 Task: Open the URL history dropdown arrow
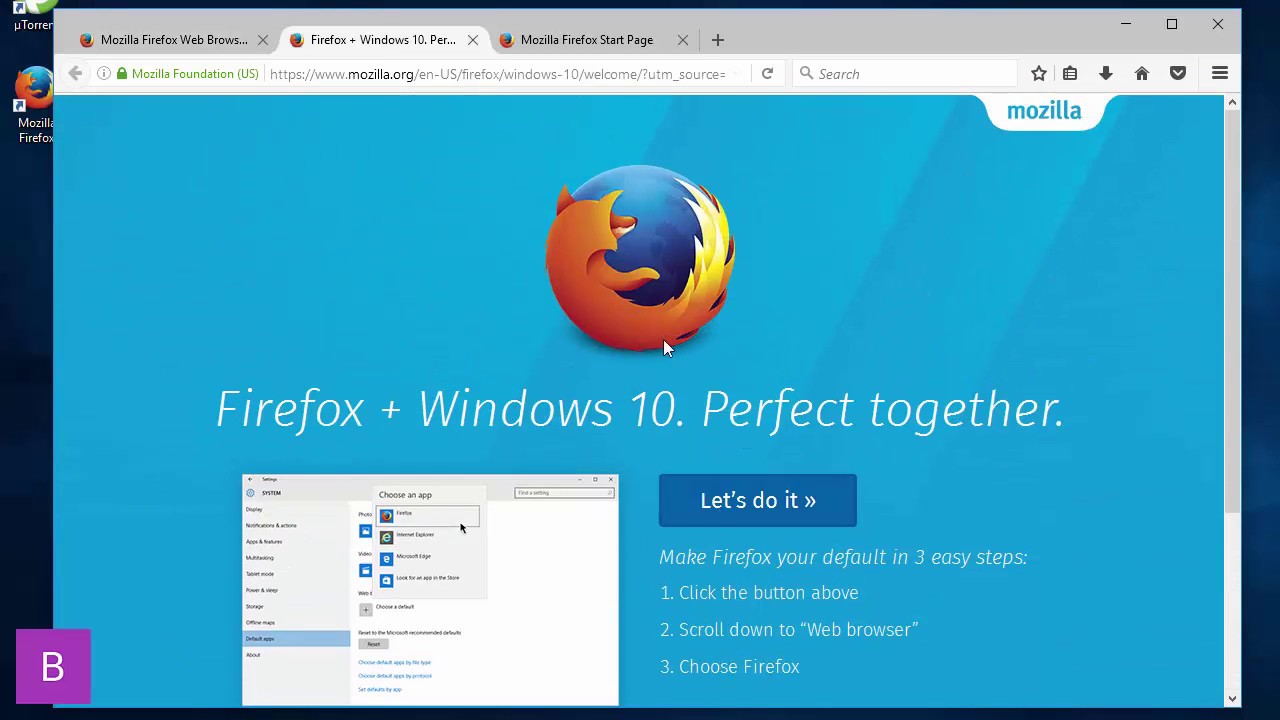pos(737,74)
